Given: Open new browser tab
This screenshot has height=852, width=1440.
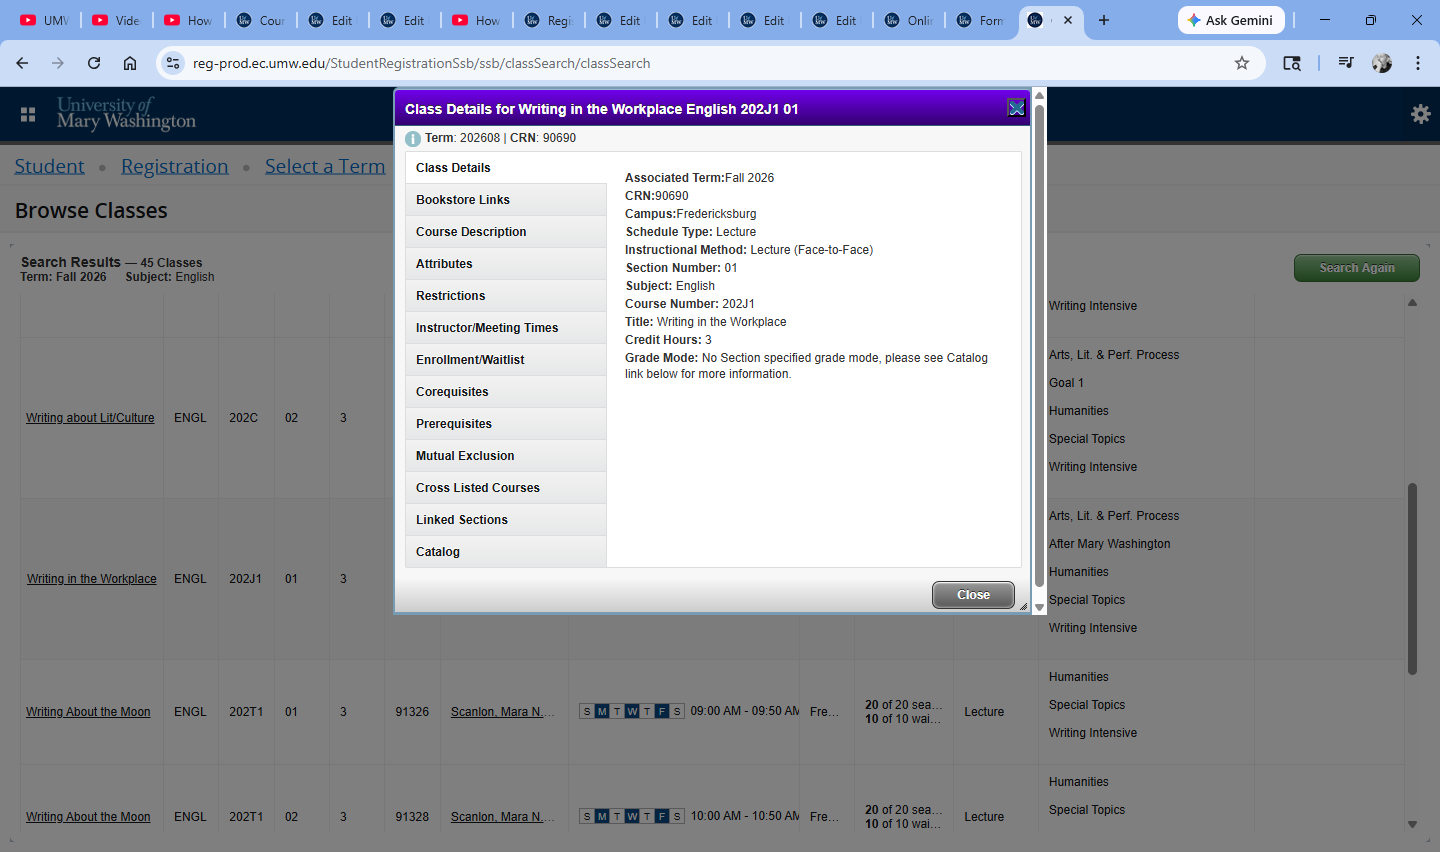Looking at the screenshot, I should 1104,20.
